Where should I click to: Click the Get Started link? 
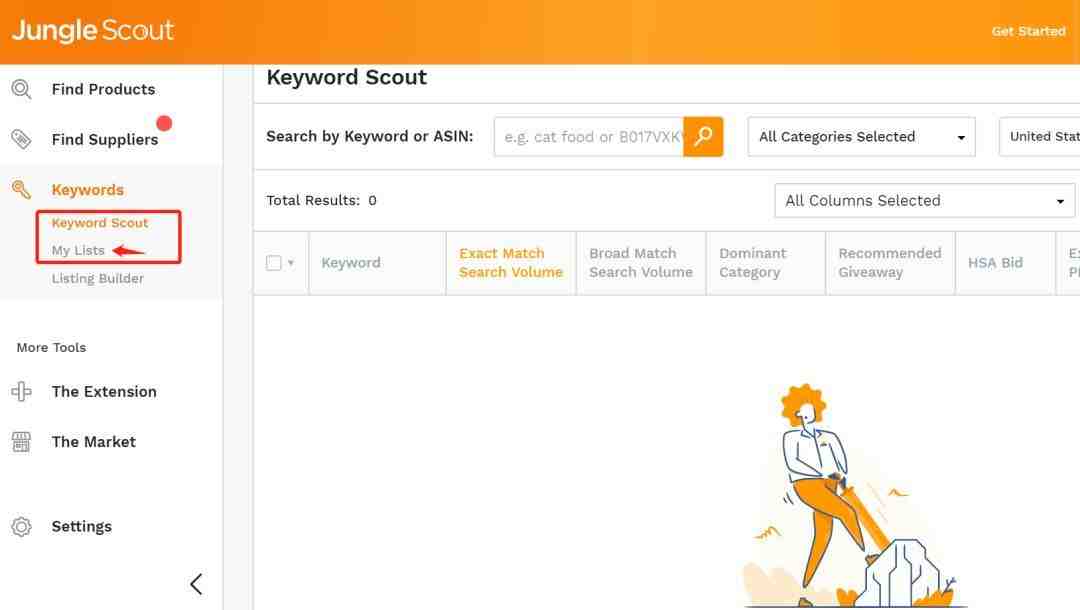[x=1028, y=31]
